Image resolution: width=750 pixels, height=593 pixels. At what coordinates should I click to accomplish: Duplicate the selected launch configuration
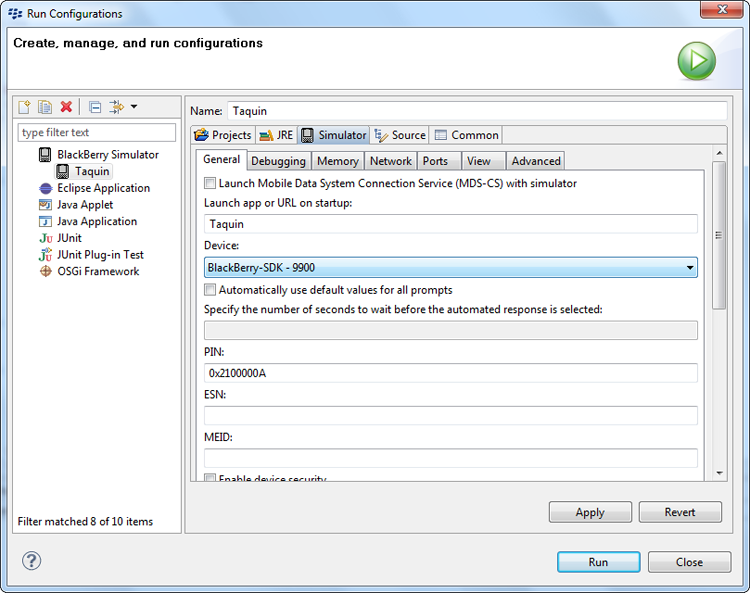[45, 107]
